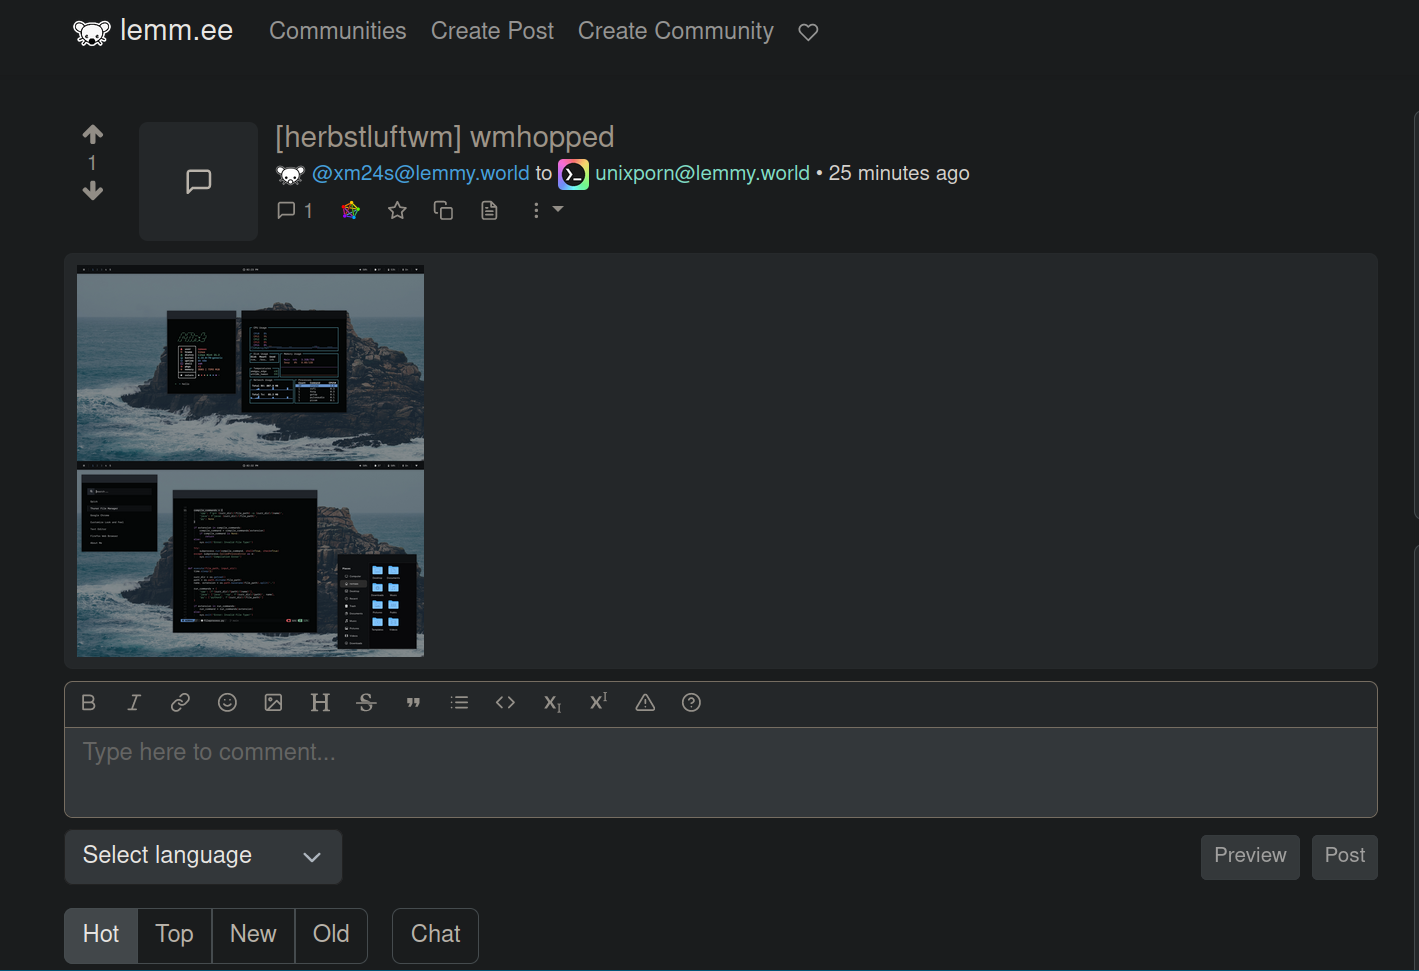Save the post with the star icon
Screen dimensions: 1419x971
tap(397, 210)
